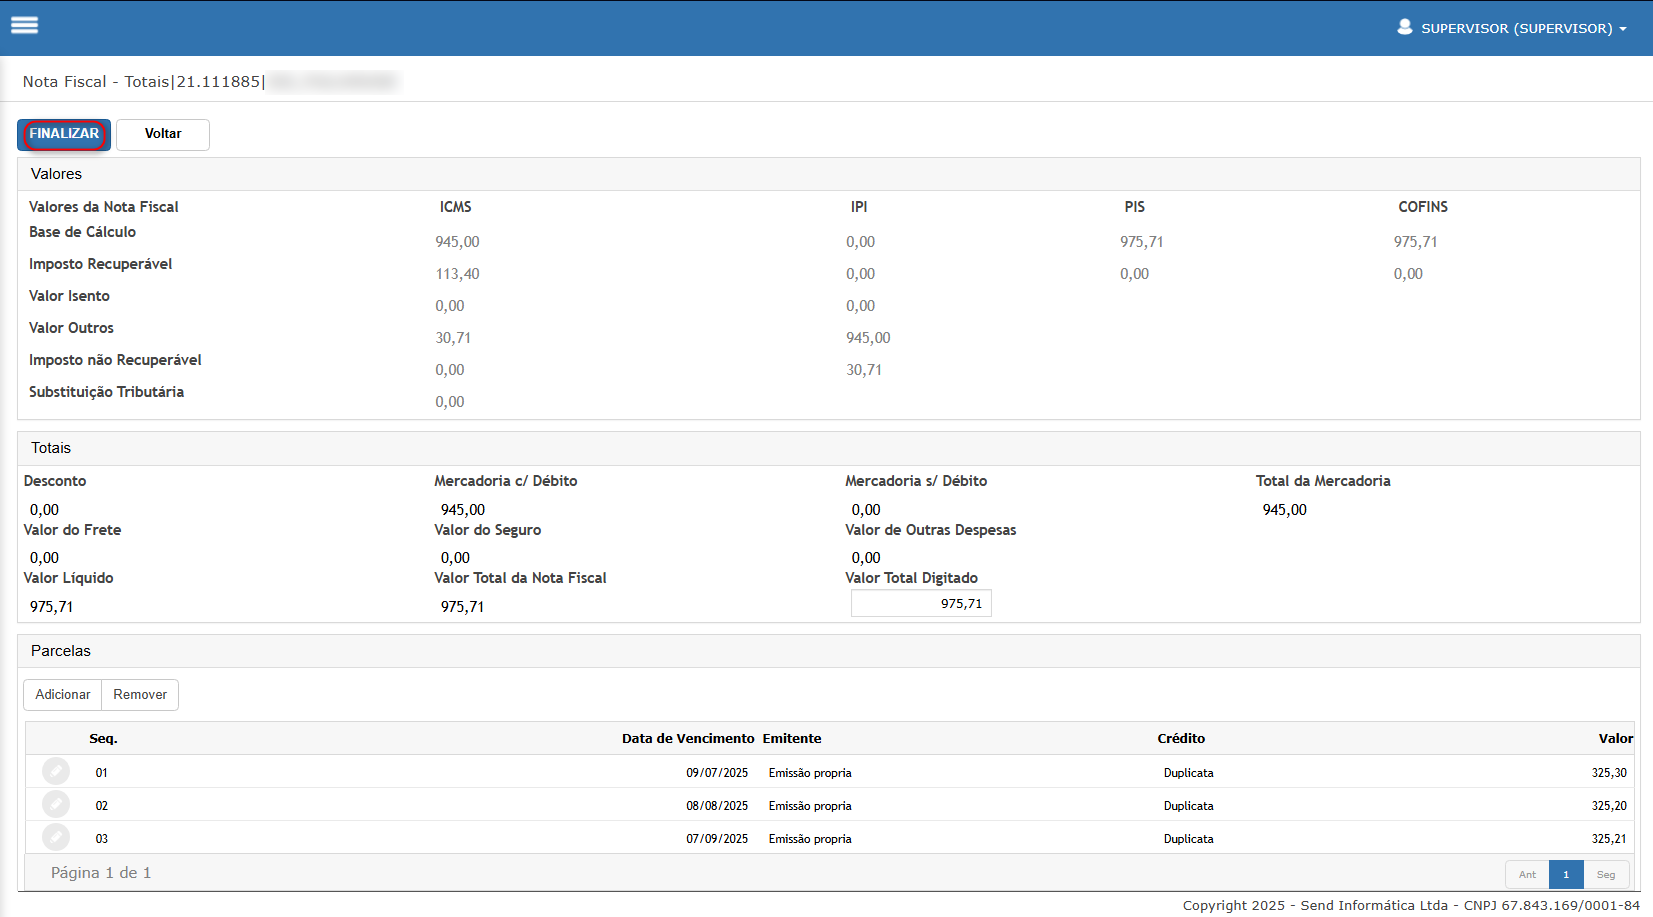Sort by the Seq. column header
Viewport: 1653px width, 917px height.
103,739
